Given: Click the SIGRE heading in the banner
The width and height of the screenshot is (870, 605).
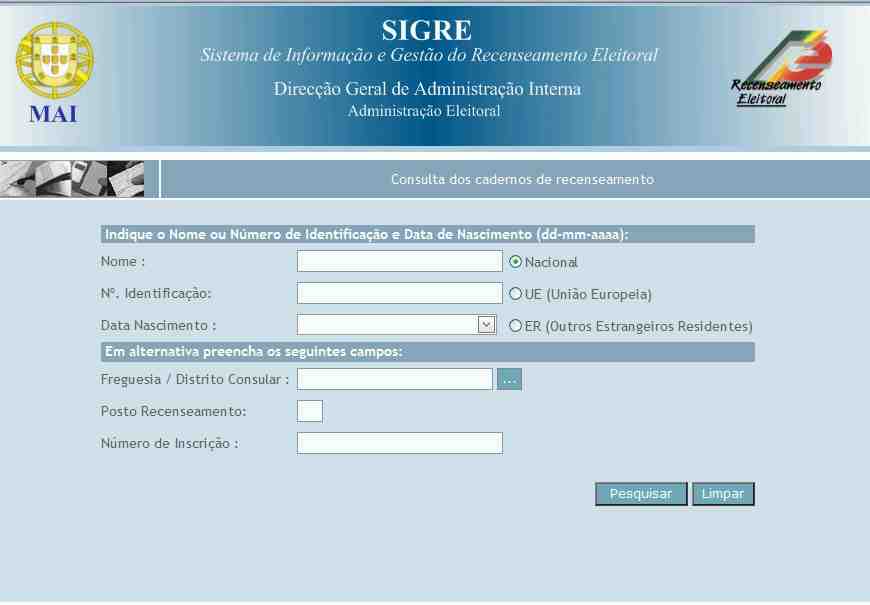Looking at the screenshot, I should (426, 30).
